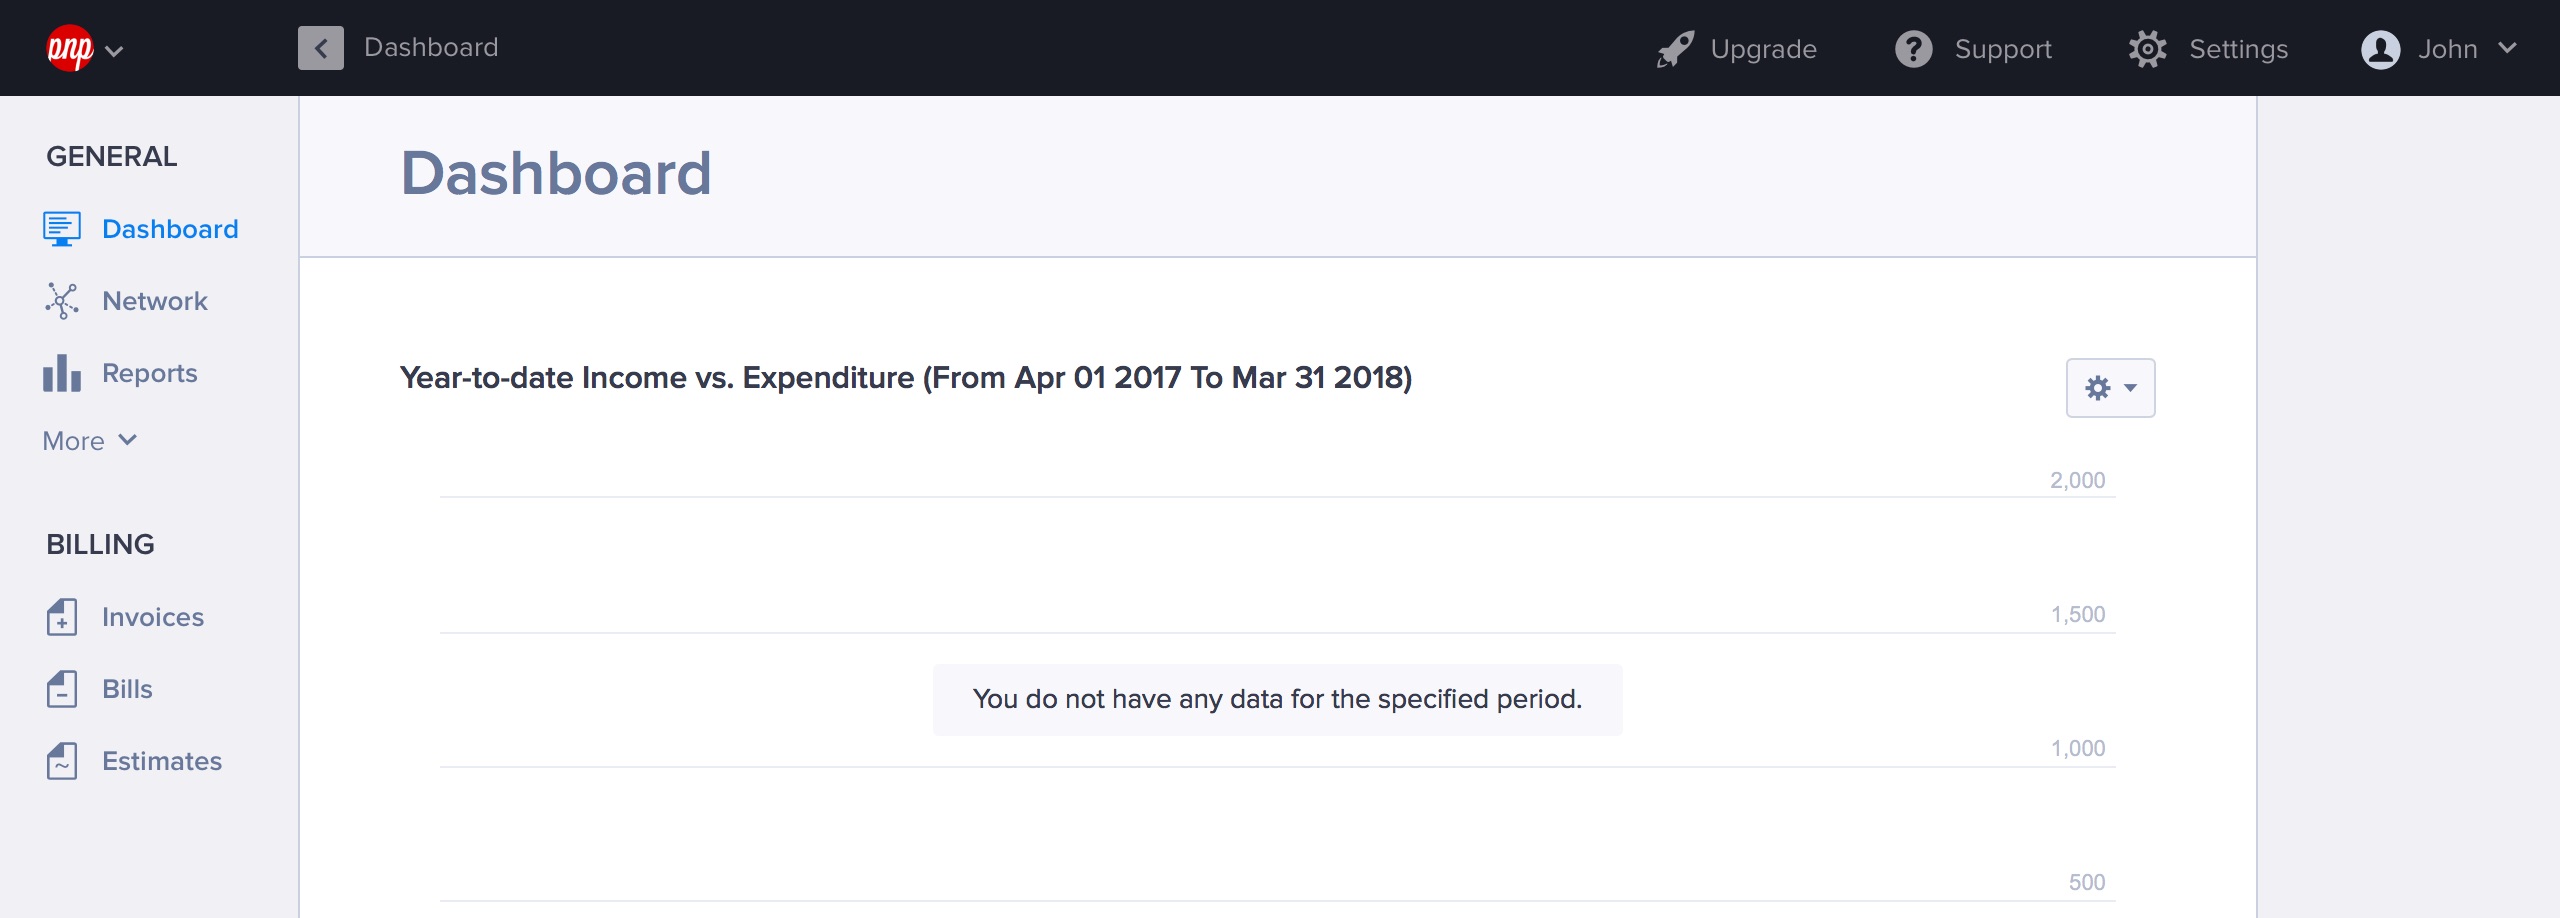Open the Reports menu item

150,373
